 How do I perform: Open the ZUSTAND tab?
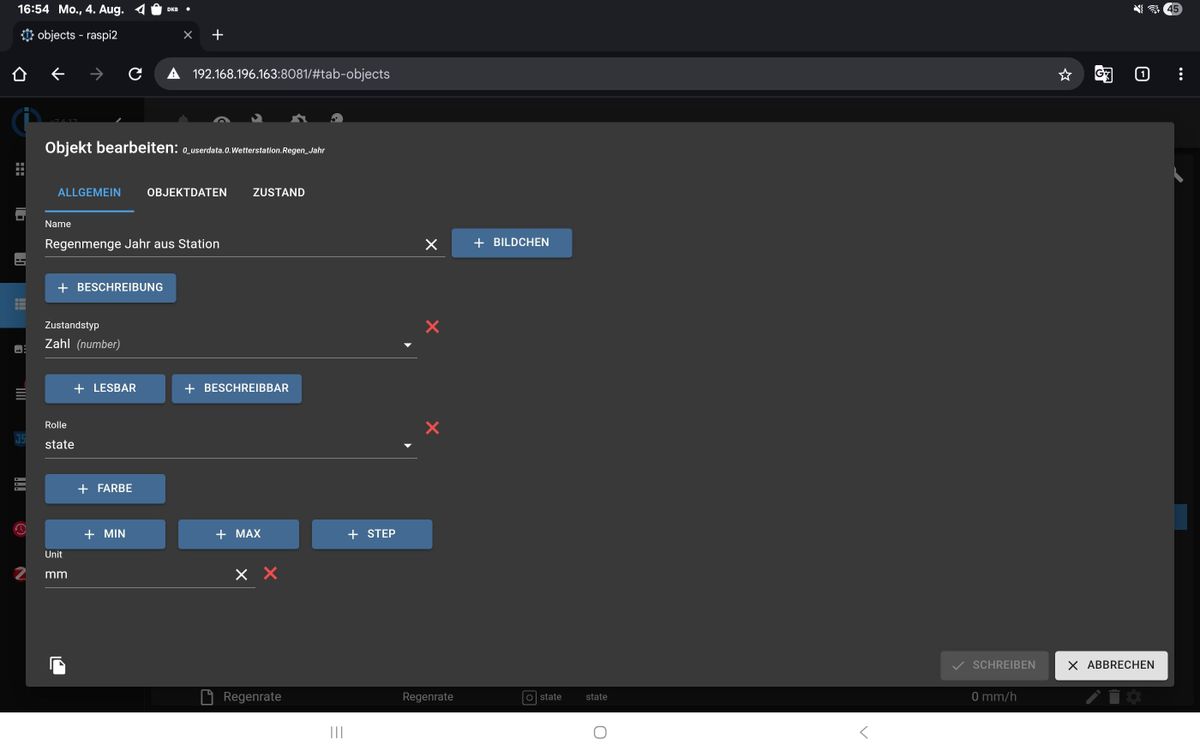[x=279, y=192]
